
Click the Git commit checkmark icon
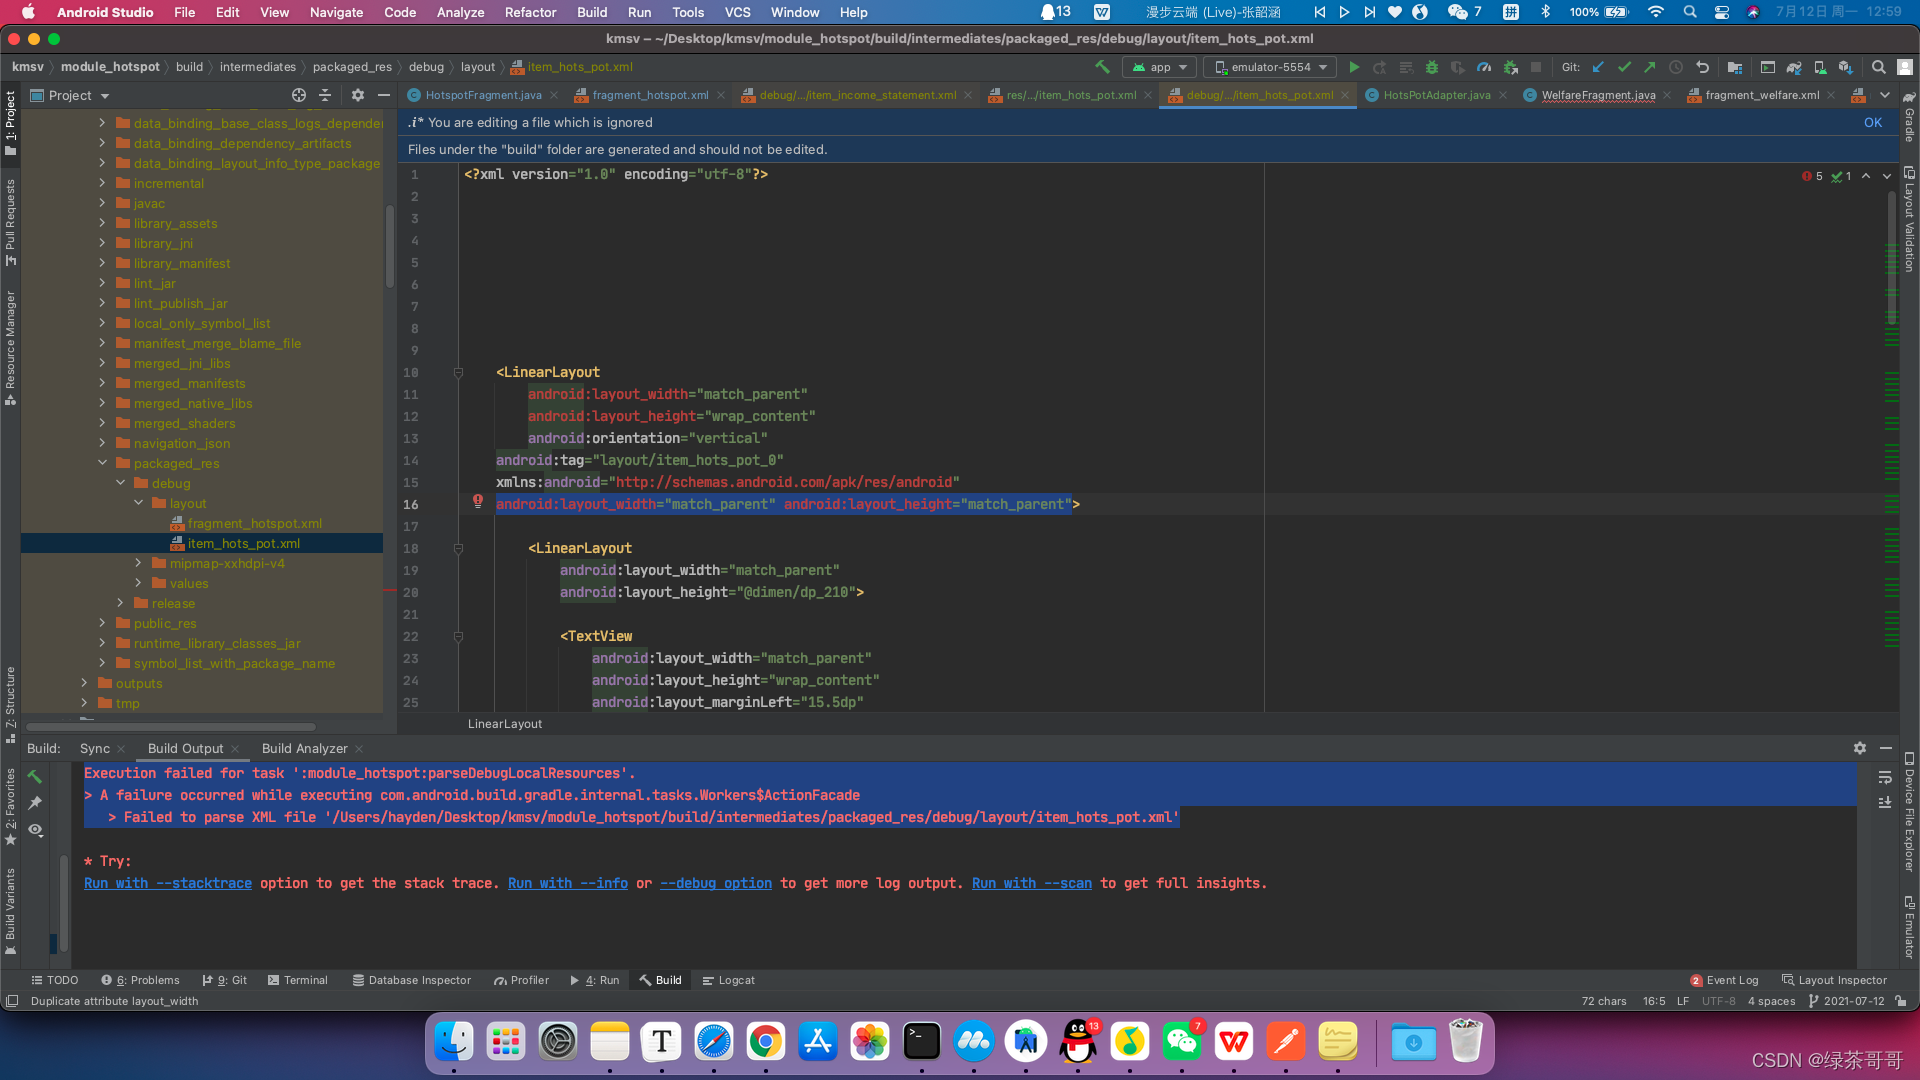1624,67
